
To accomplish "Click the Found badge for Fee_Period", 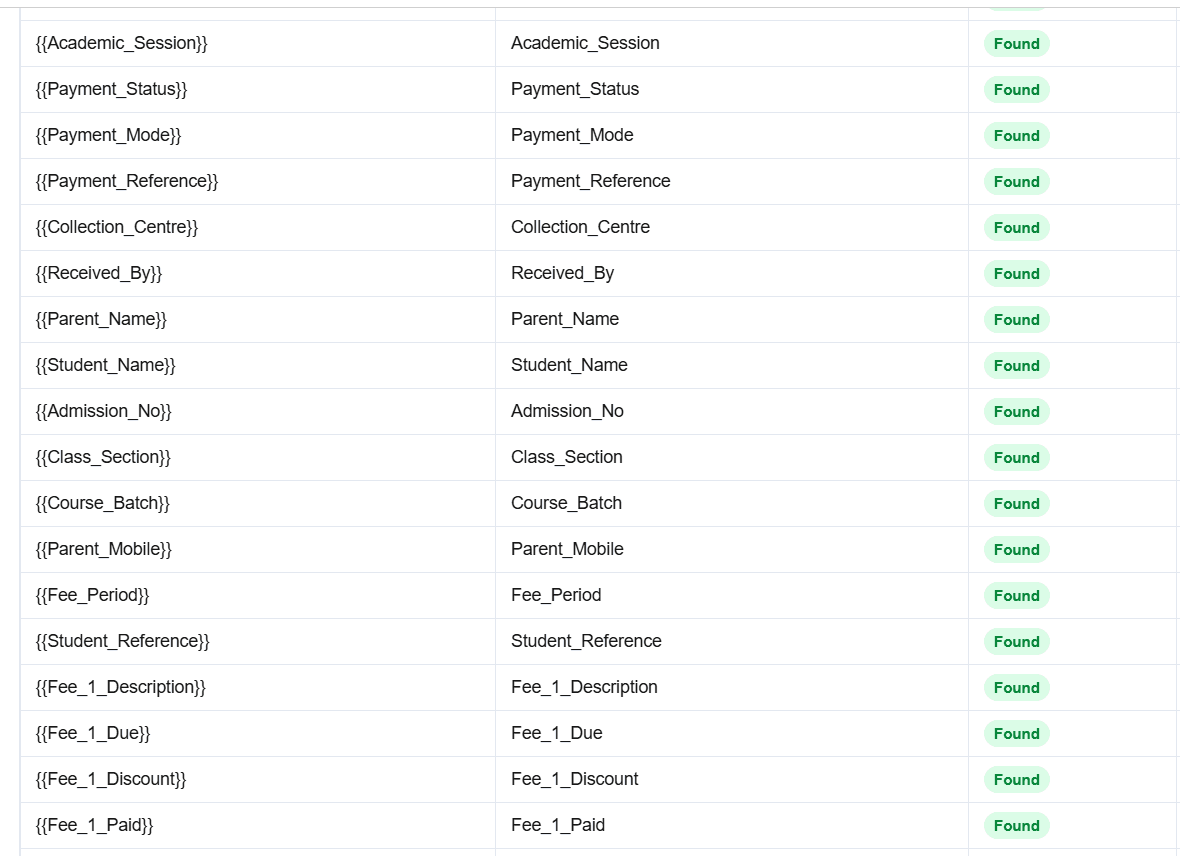I will [x=1016, y=596].
